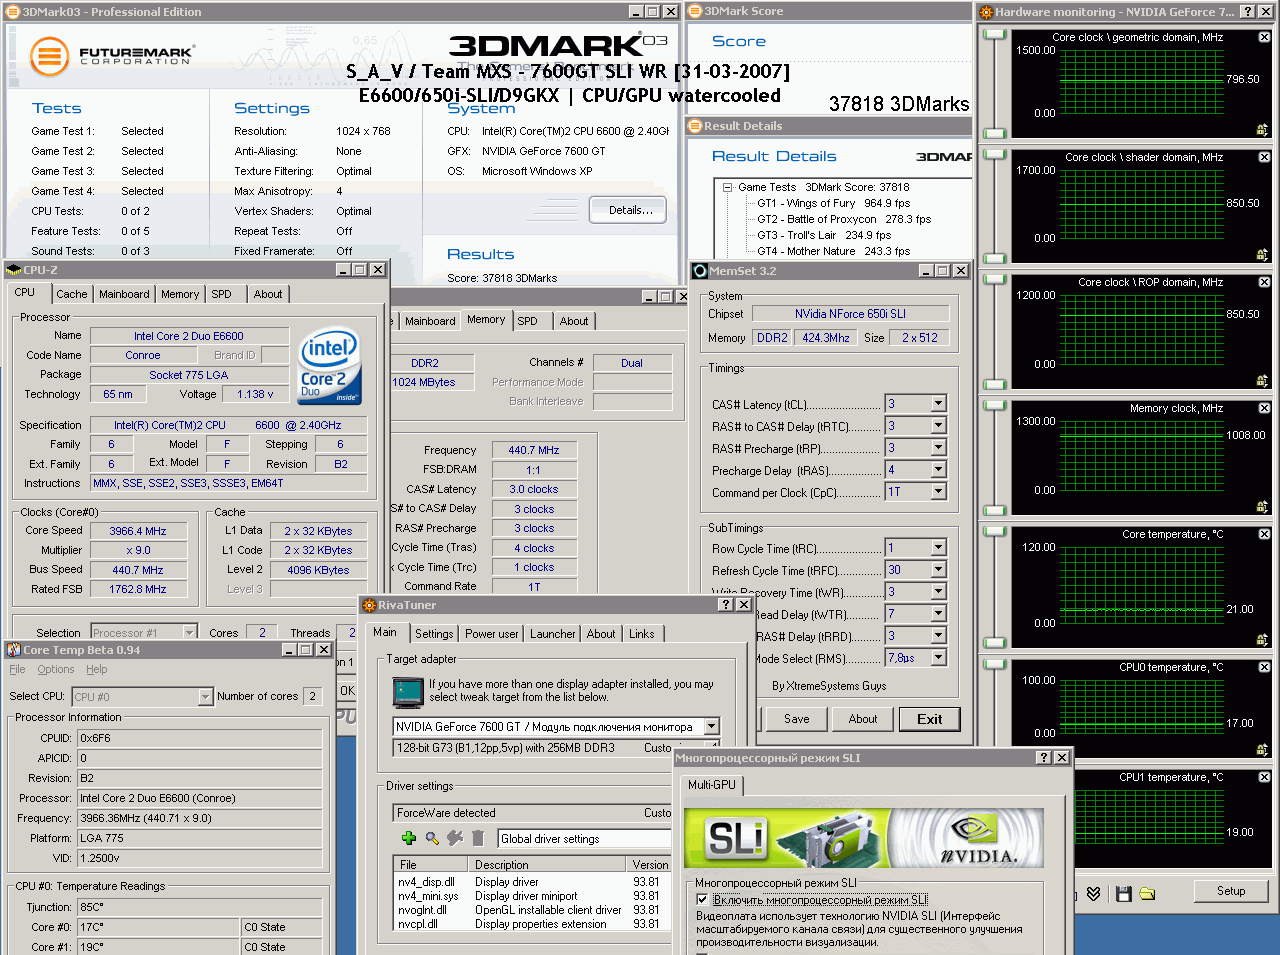Screen dimensions: 1280x955
Task: Click the monitor icon in Target adapter group
Action: pyautogui.click(x=408, y=692)
